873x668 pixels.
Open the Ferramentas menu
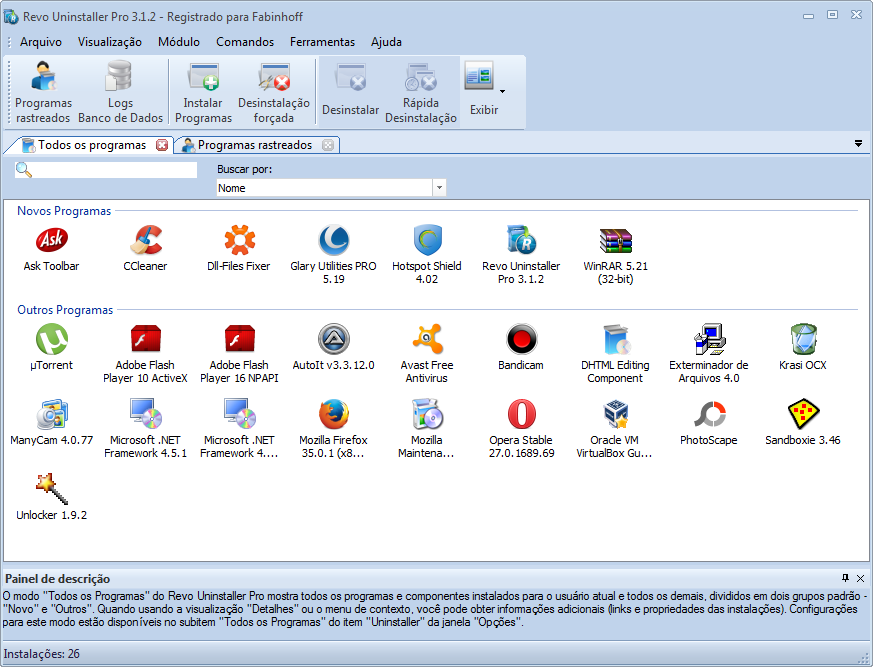[x=322, y=42]
